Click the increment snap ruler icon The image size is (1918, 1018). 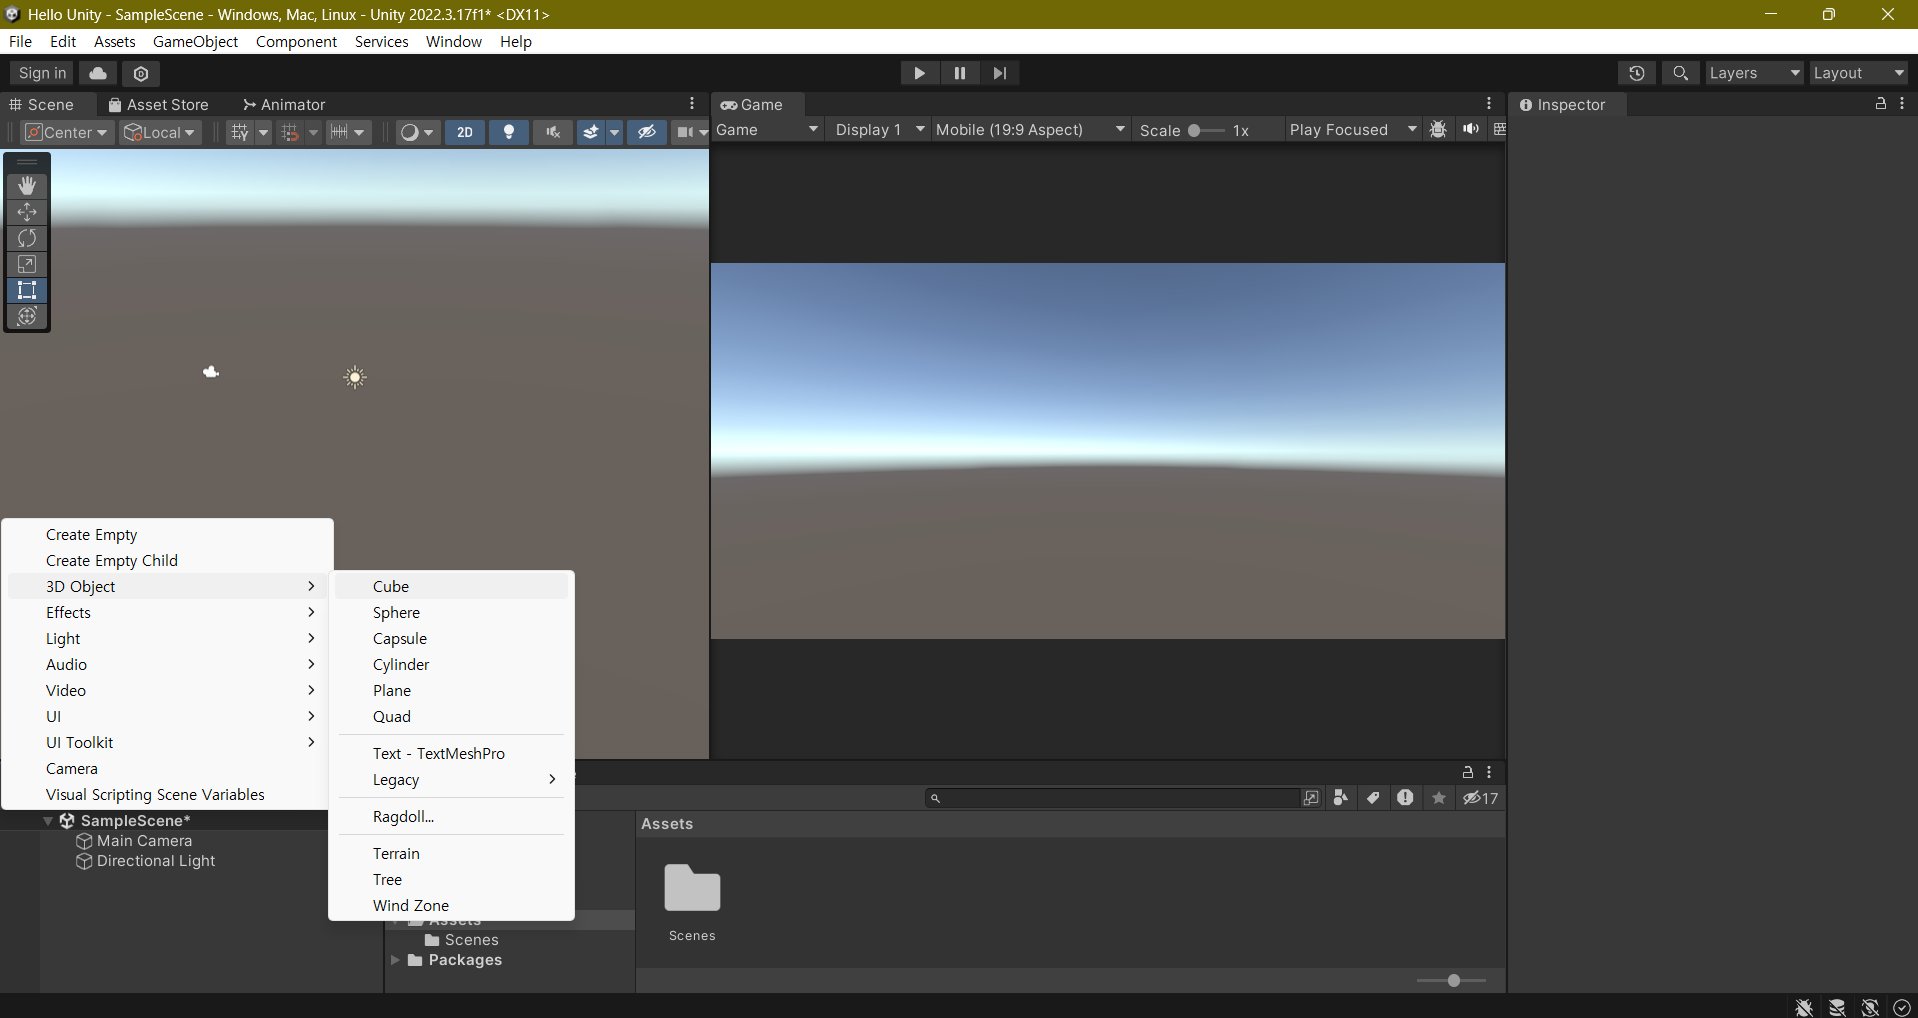(339, 132)
